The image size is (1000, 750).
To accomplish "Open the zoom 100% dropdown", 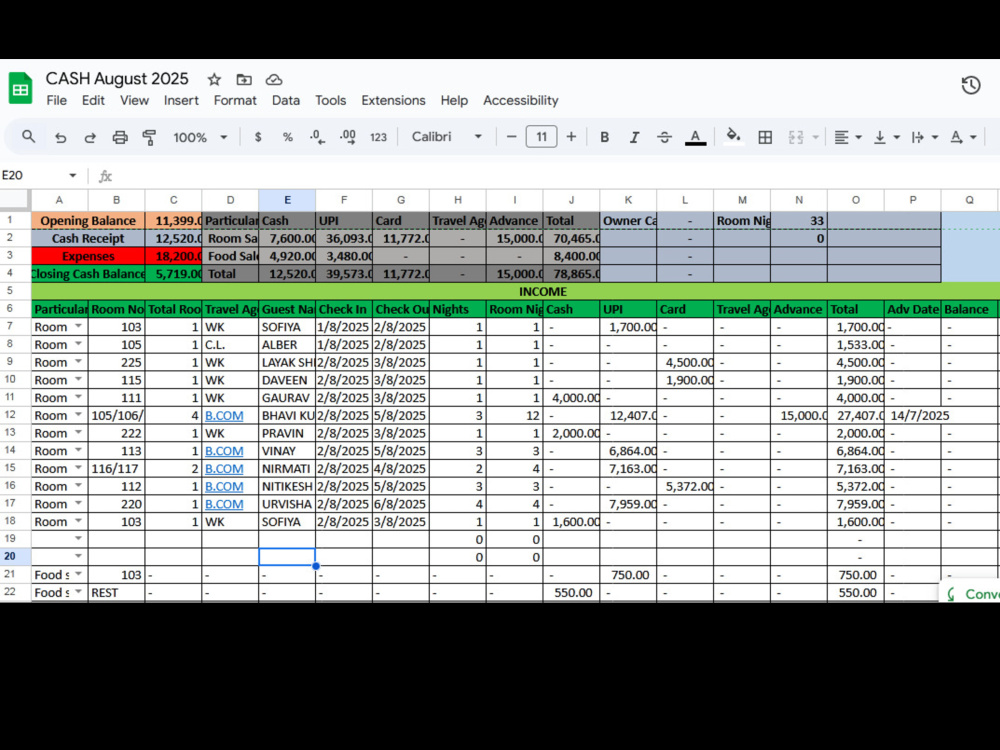I will 200,137.
